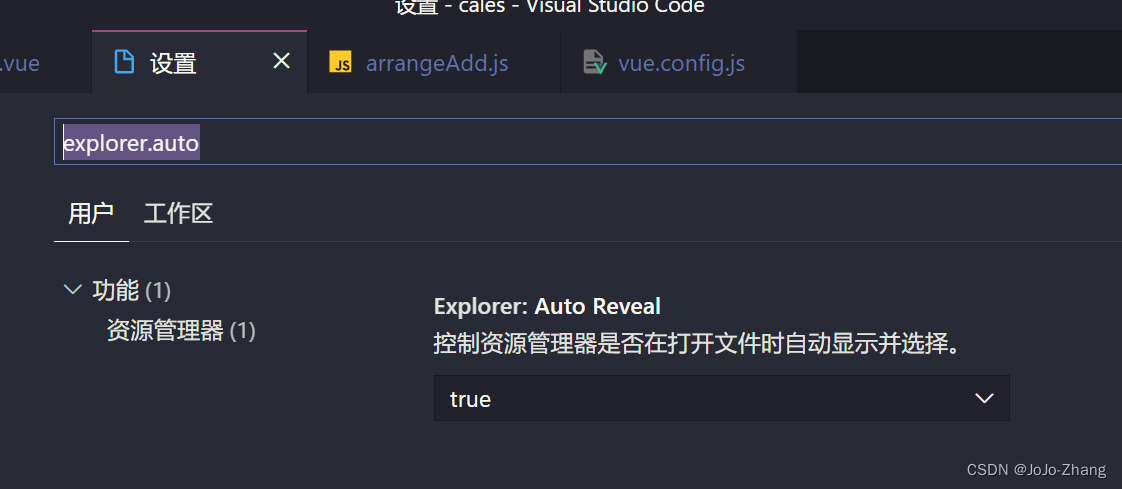Viewport: 1122px width, 489px height.
Task: Close the 设置 settings tab
Action: 282,62
